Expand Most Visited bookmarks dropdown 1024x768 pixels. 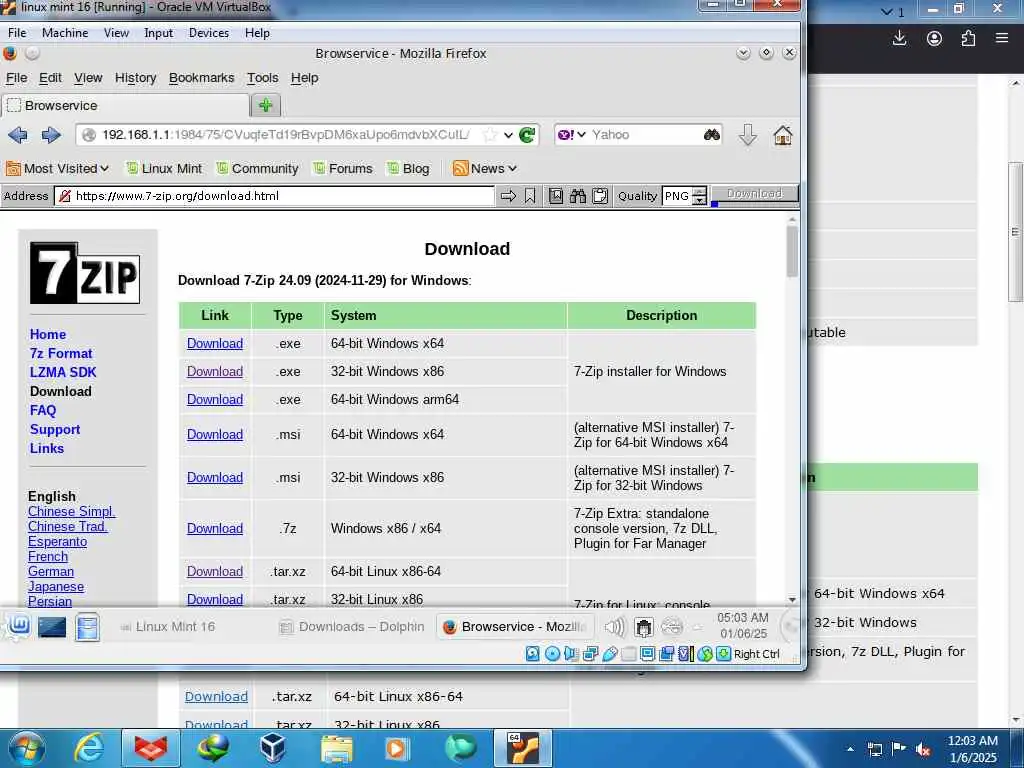[x=57, y=168]
